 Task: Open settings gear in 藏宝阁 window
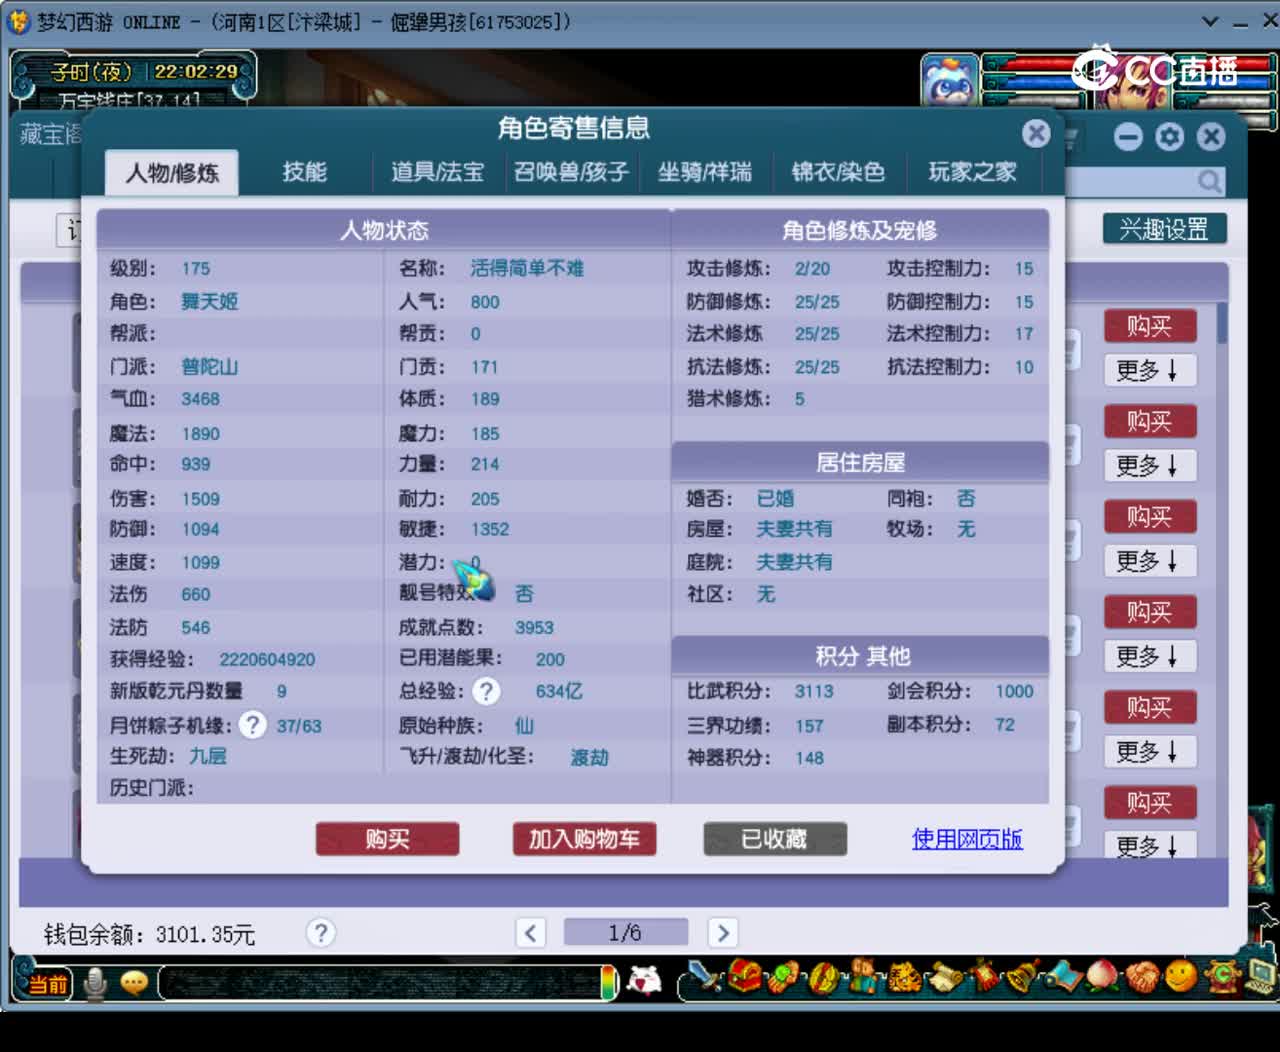pos(1169,137)
